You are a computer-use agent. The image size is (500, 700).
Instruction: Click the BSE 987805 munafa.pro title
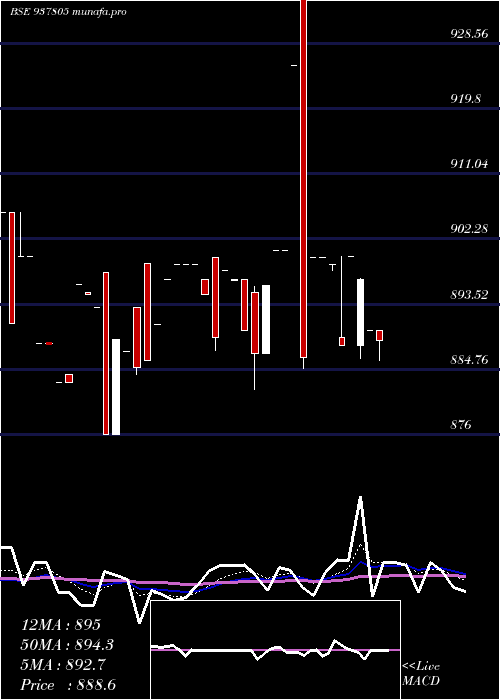click(x=68, y=12)
